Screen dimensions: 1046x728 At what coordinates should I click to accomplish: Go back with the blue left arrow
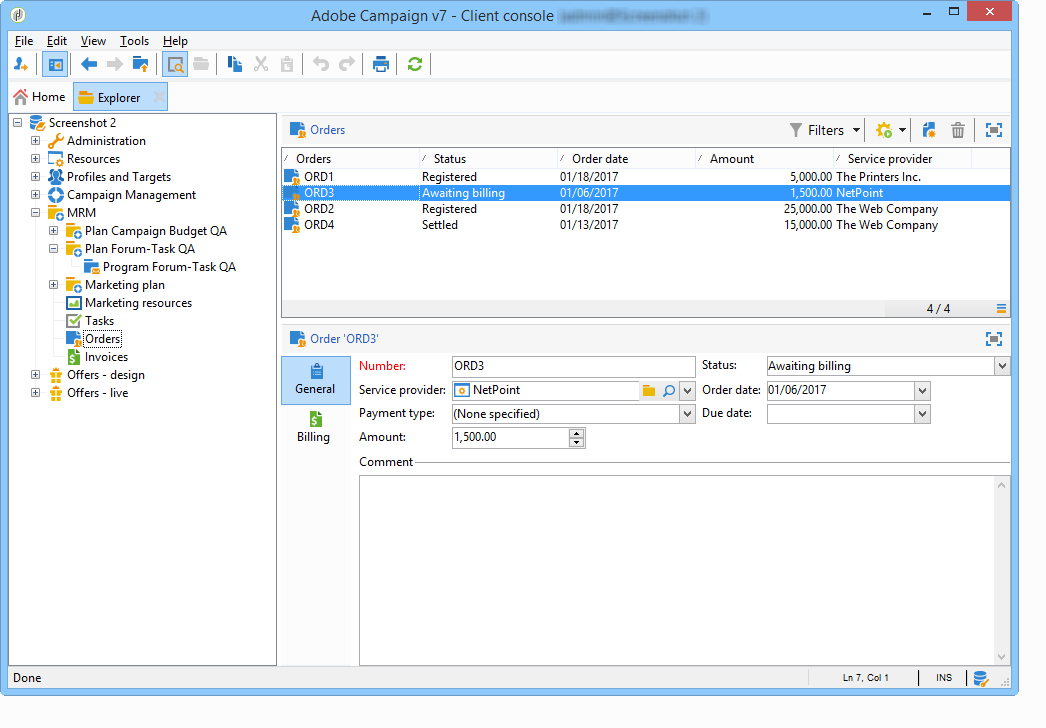coord(89,65)
